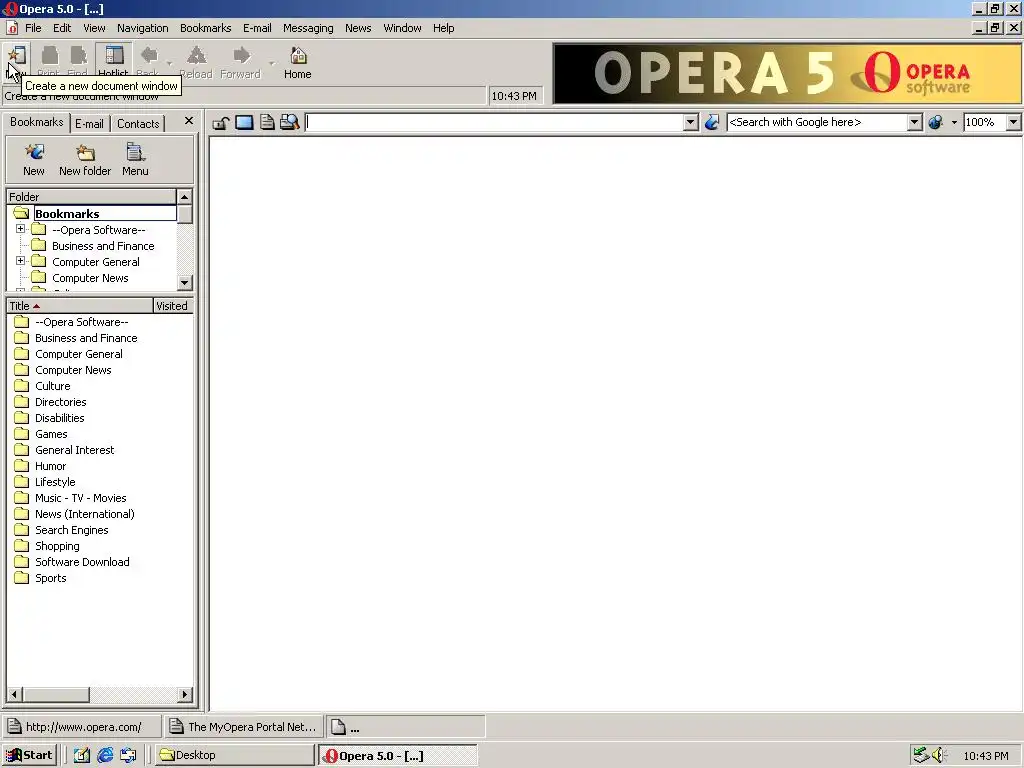The image size is (1024, 768).
Task: Add a New bookmark in hotlist
Action: pos(34,160)
